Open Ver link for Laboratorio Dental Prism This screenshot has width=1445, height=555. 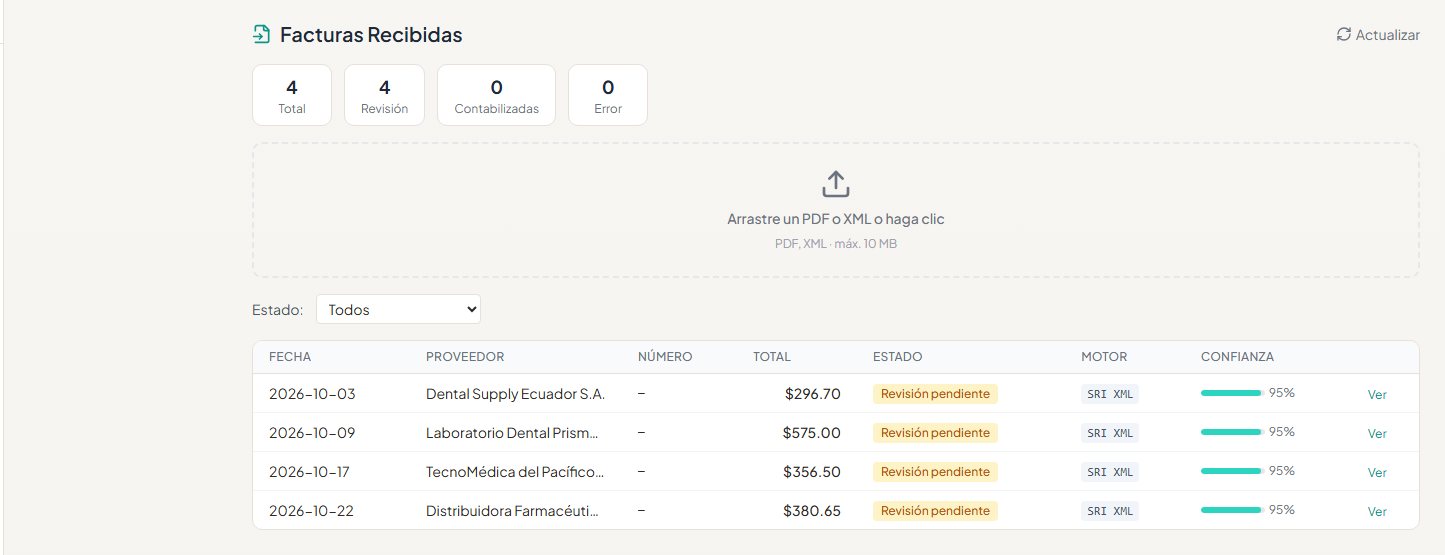[1377, 433]
